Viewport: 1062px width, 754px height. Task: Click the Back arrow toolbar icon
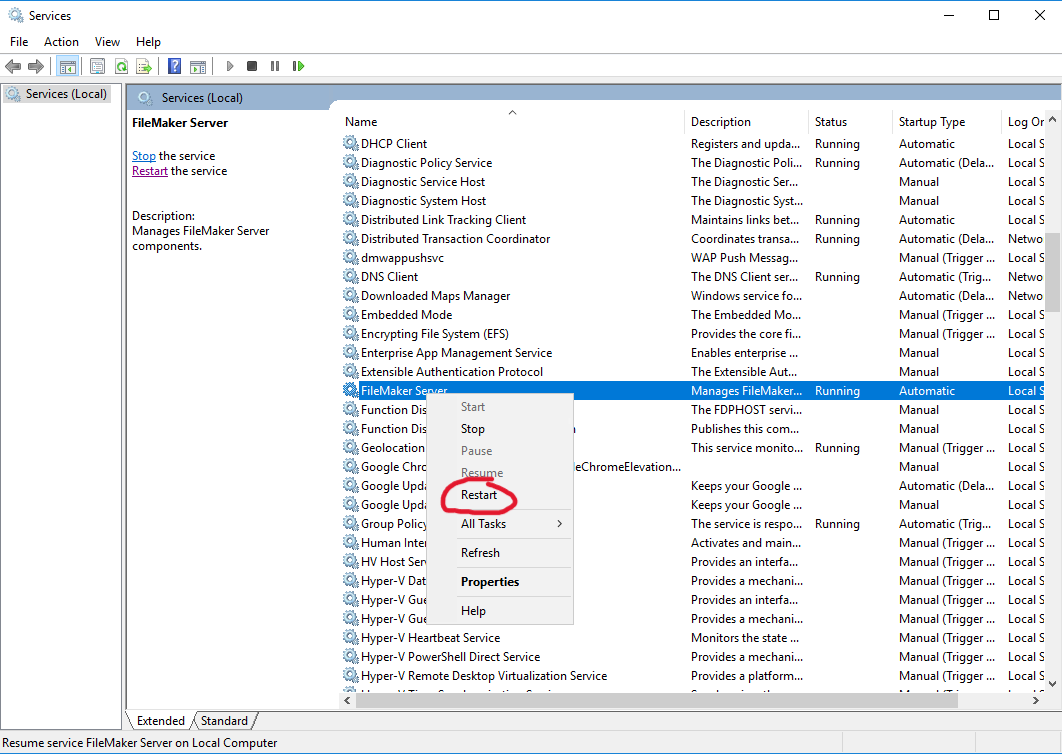click(x=13, y=66)
